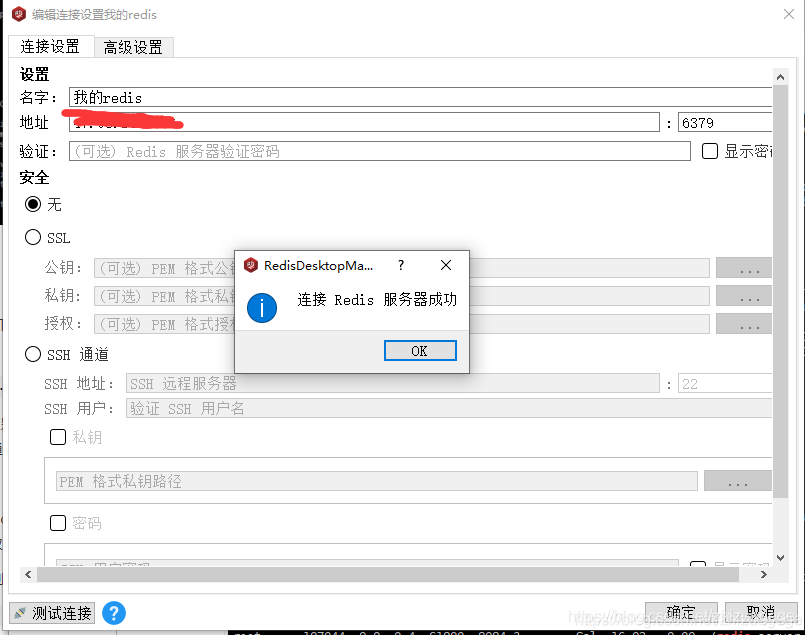Browse for the SSL 私钥 file
The height and width of the screenshot is (635, 805).
744,296
